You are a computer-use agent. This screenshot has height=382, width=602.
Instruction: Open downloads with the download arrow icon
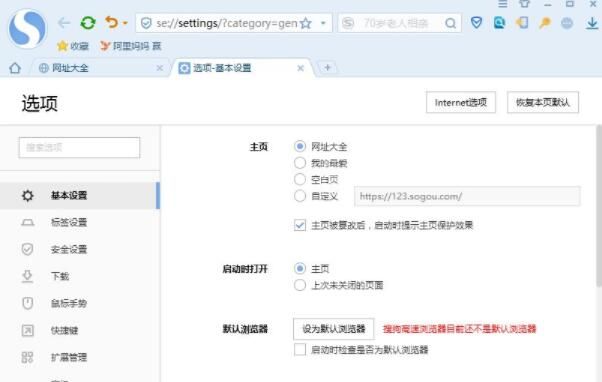point(592,23)
